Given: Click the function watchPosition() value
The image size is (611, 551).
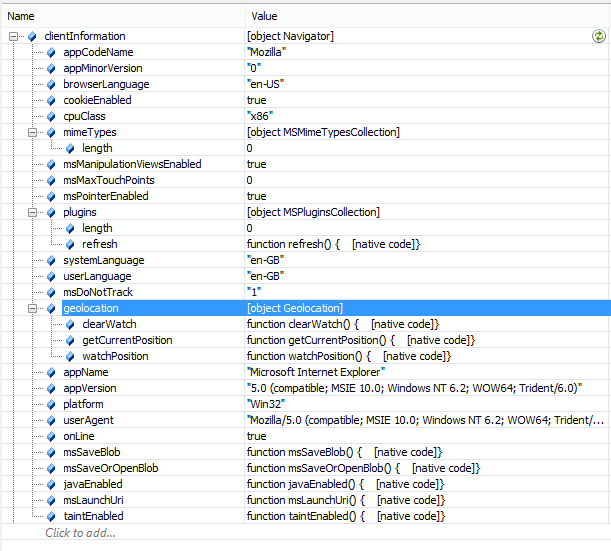Looking at the screenshot, I should (x=349, y=356).
